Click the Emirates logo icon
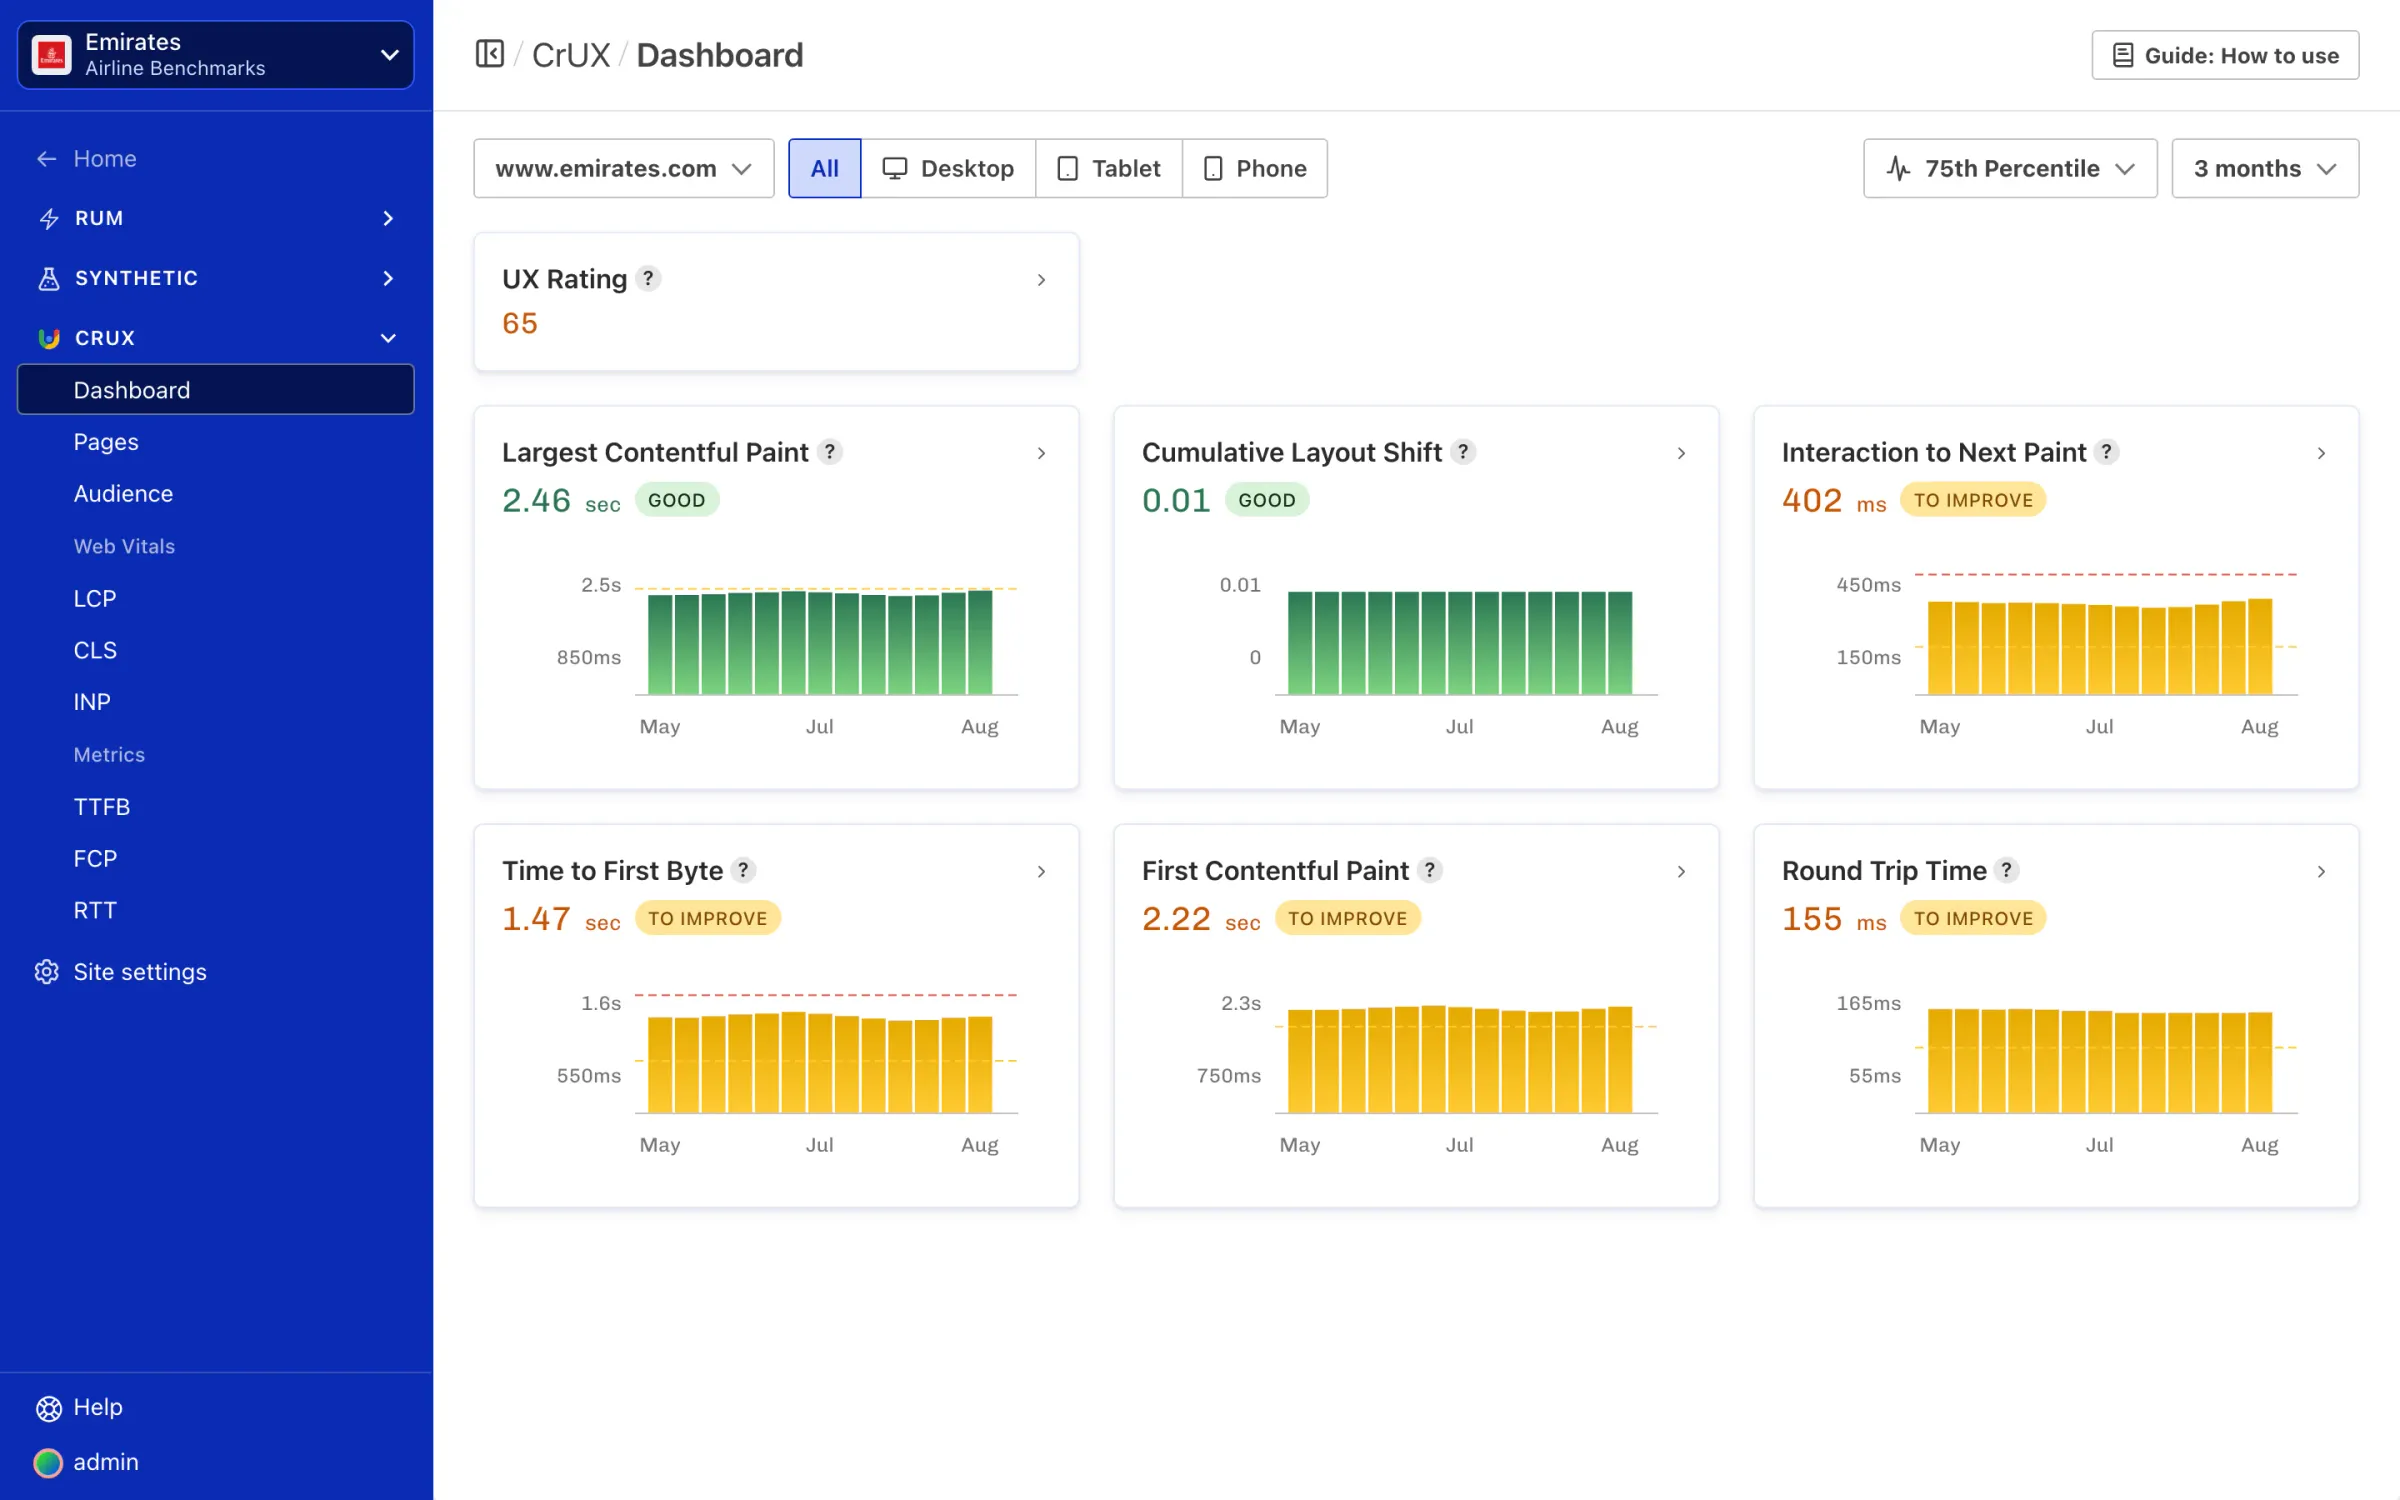 [52, 55]
